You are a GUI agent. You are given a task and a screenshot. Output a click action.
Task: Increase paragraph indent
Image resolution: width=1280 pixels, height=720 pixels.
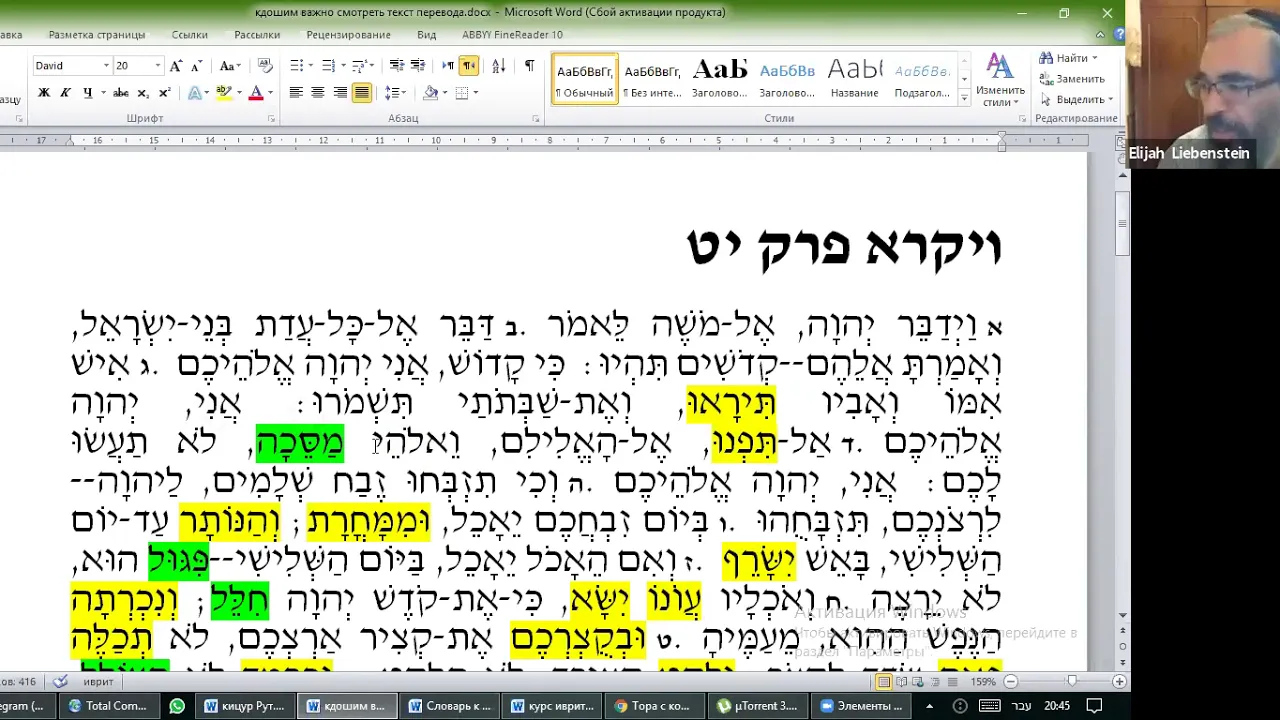coord(418,66)
